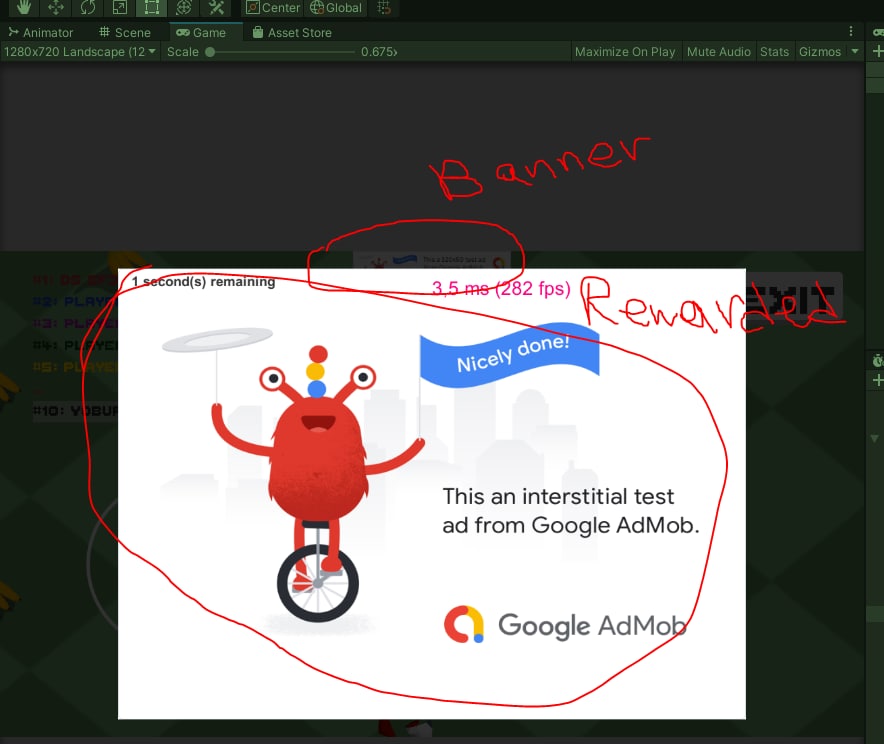Open the Asset Store tab
Image resolution: width=884 pixels, height=744 pixels.
pos(292,33)
